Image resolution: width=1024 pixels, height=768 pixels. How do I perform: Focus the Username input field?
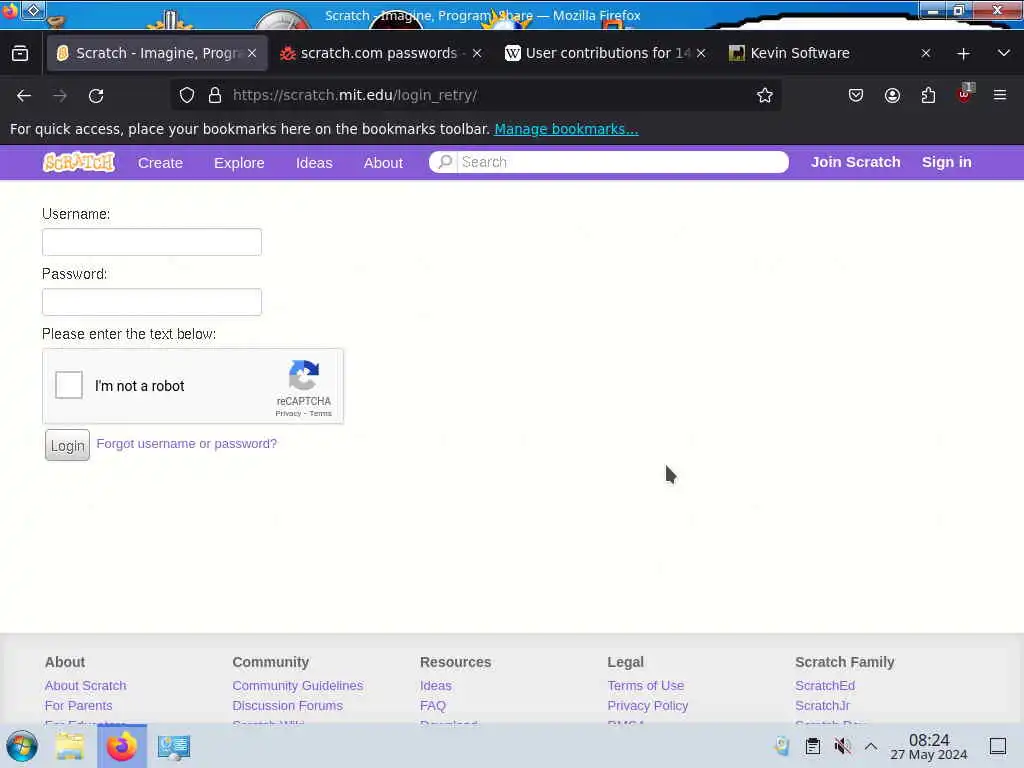coord(152,242)
